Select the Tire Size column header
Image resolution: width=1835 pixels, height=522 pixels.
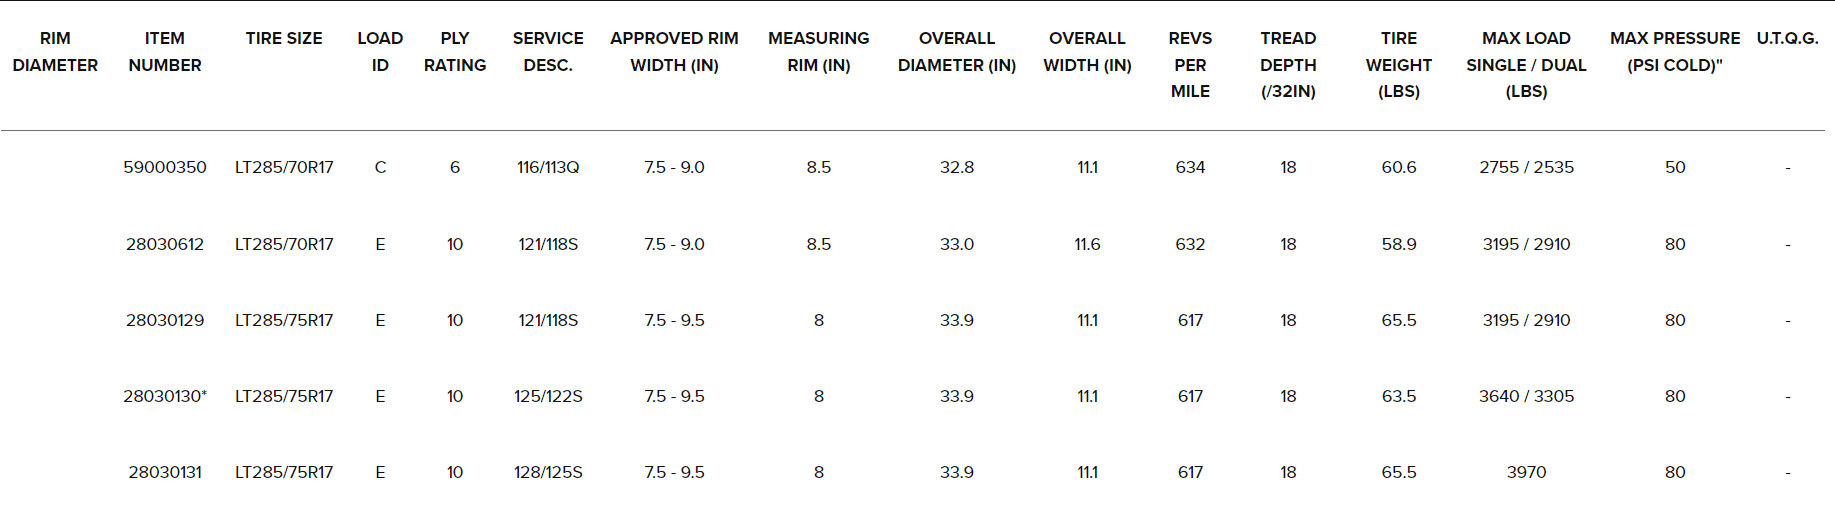284,39
